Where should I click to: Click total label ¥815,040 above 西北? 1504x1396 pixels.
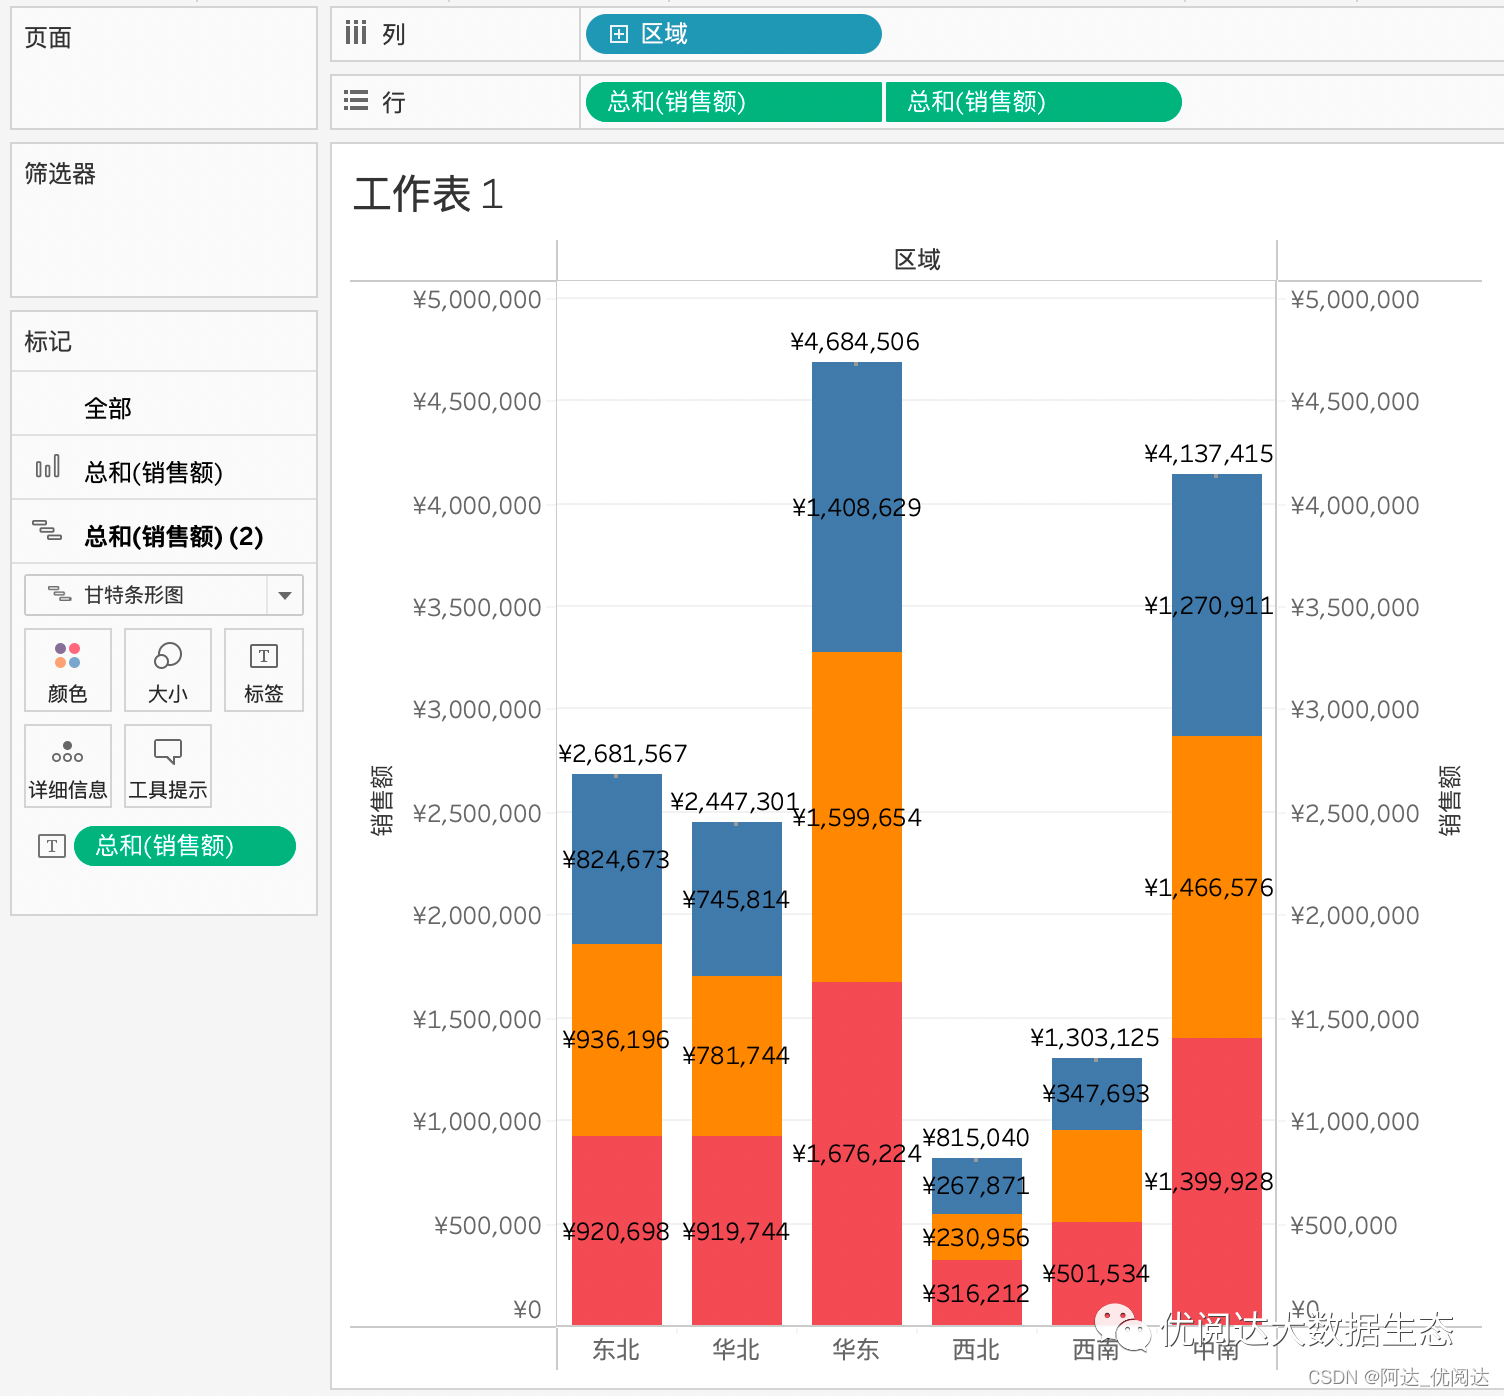976,1138
